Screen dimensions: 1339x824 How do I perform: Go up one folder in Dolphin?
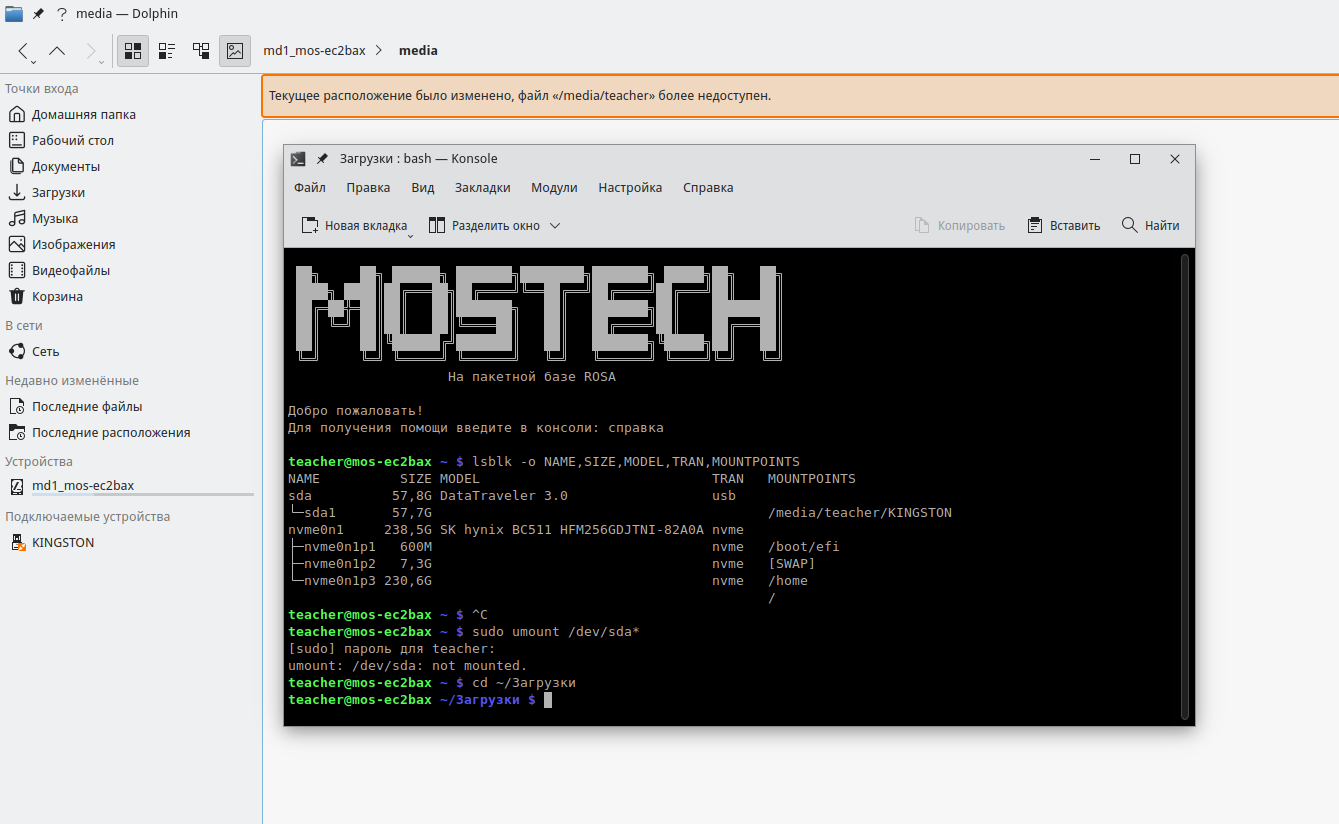(x=57, y=50)
